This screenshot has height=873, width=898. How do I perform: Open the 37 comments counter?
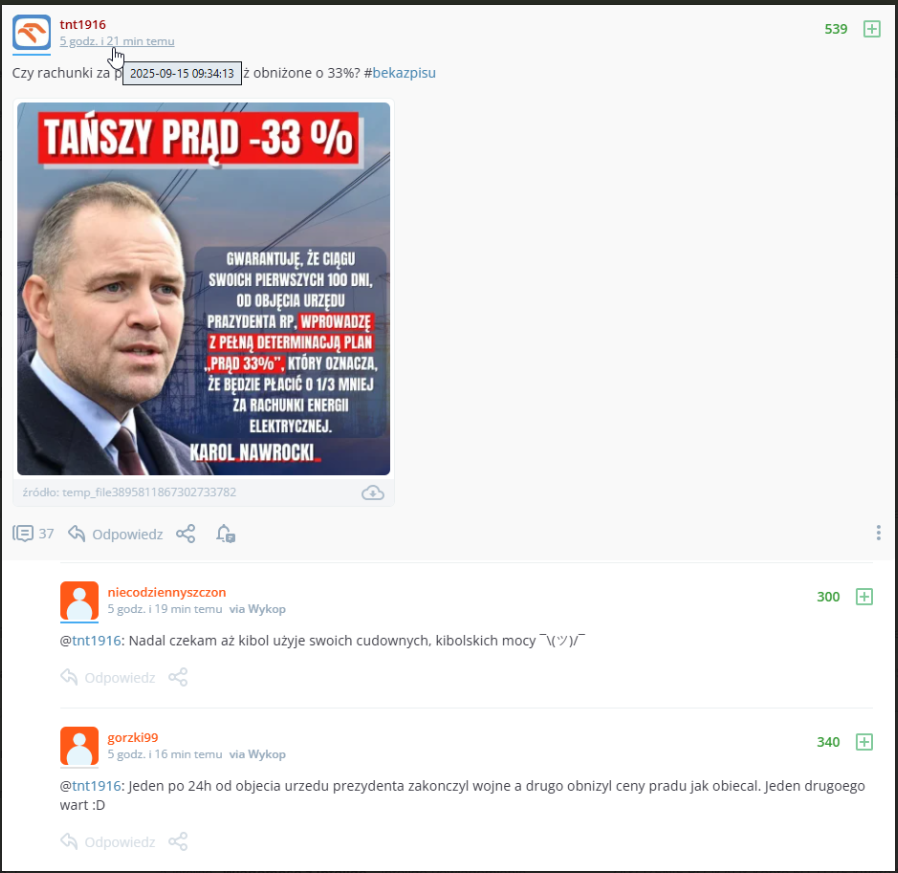click(x=33, y=534)
